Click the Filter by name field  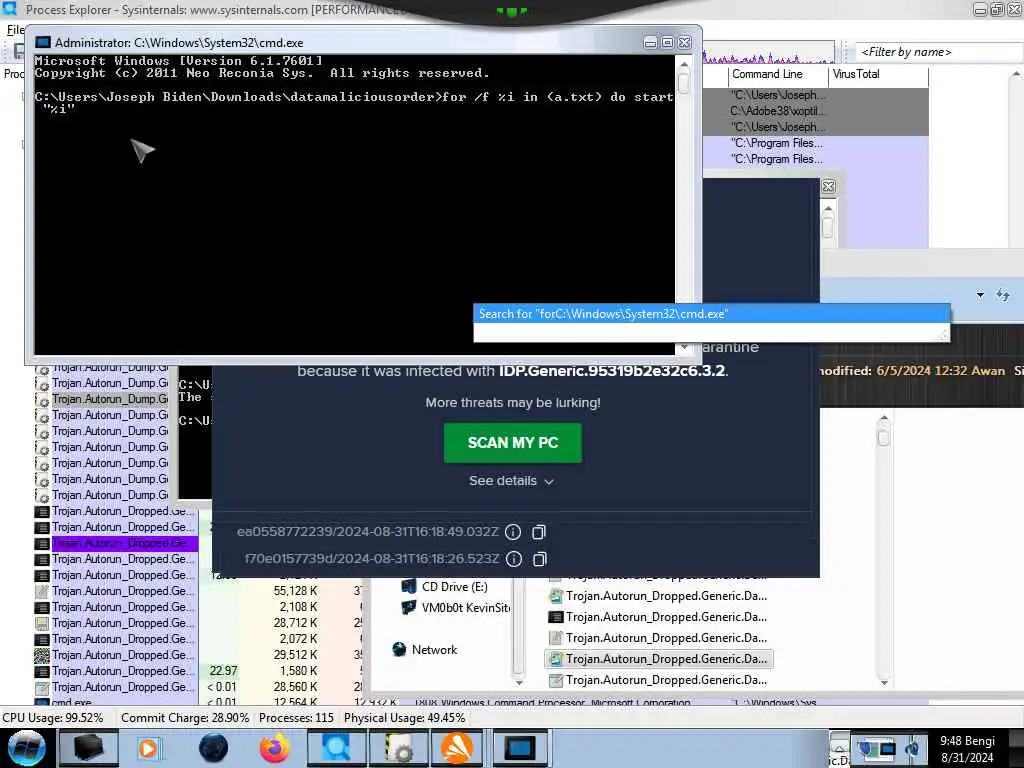(938, 52)
